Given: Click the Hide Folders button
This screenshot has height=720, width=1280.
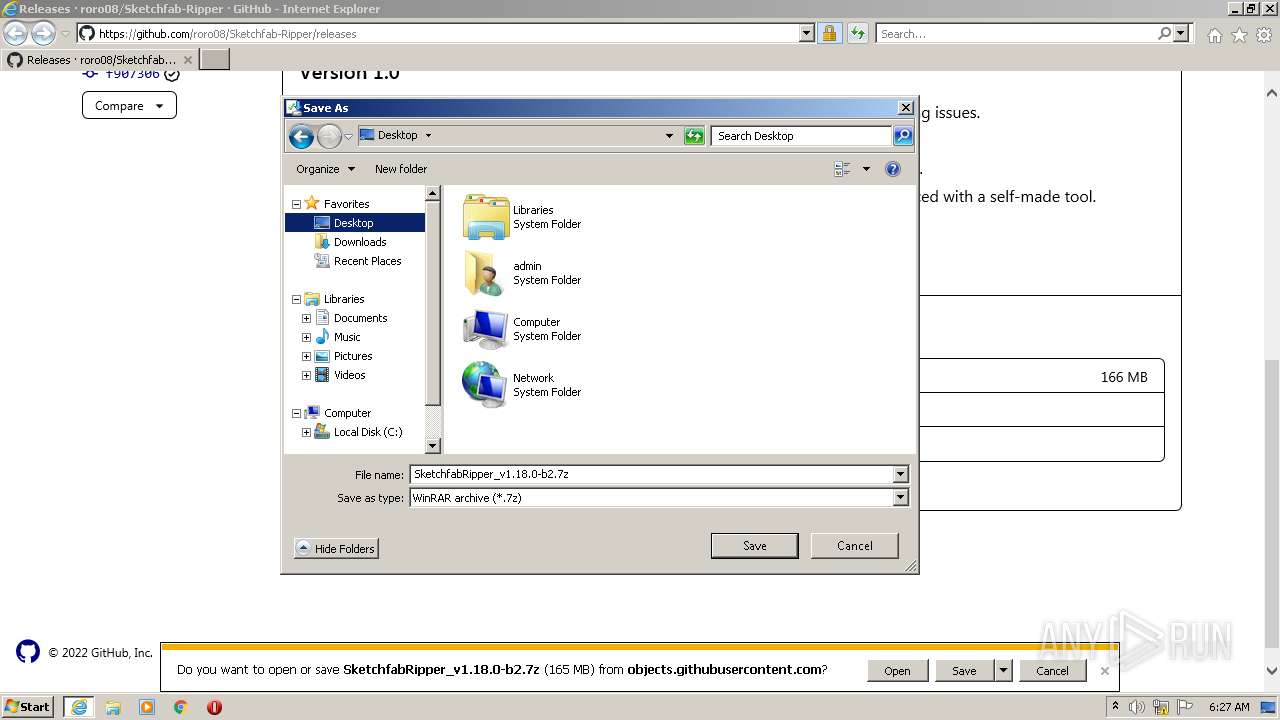Looking at the screenshot, I should 336,548.
